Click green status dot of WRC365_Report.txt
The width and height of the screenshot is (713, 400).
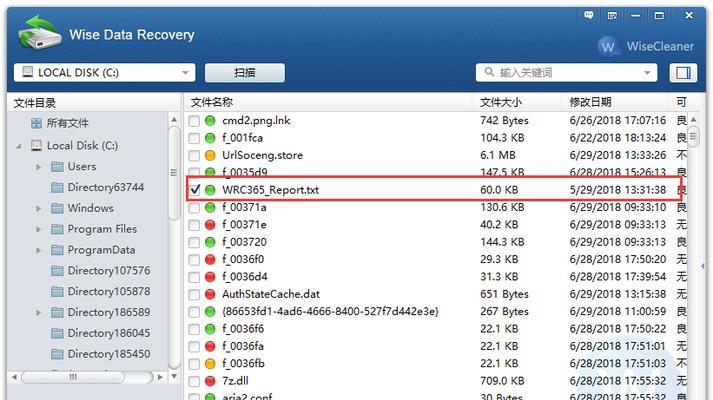pyautogui.click(x=210, y=190)
